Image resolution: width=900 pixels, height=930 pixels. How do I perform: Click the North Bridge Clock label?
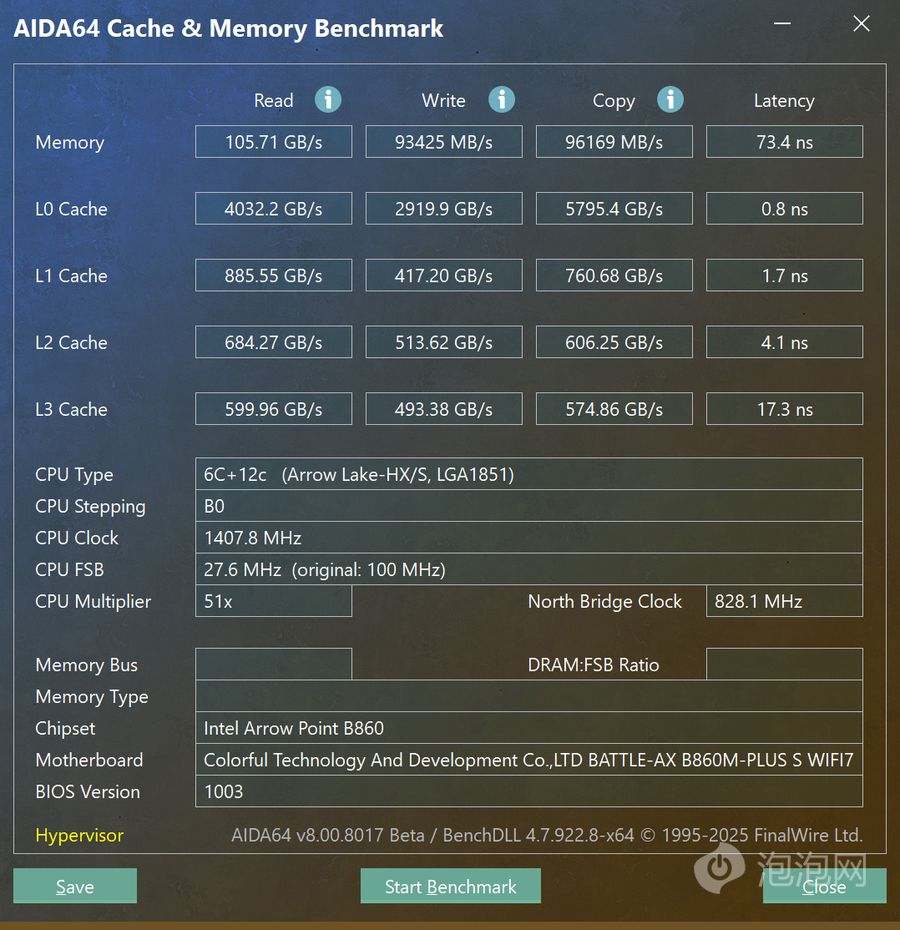click(x=605, y=601)
